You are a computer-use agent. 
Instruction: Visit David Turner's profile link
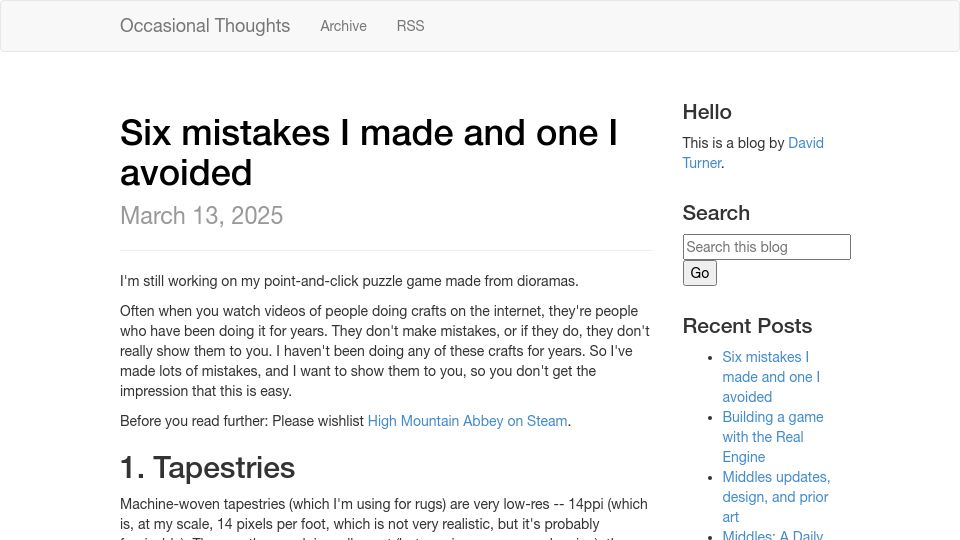point(753,153)
